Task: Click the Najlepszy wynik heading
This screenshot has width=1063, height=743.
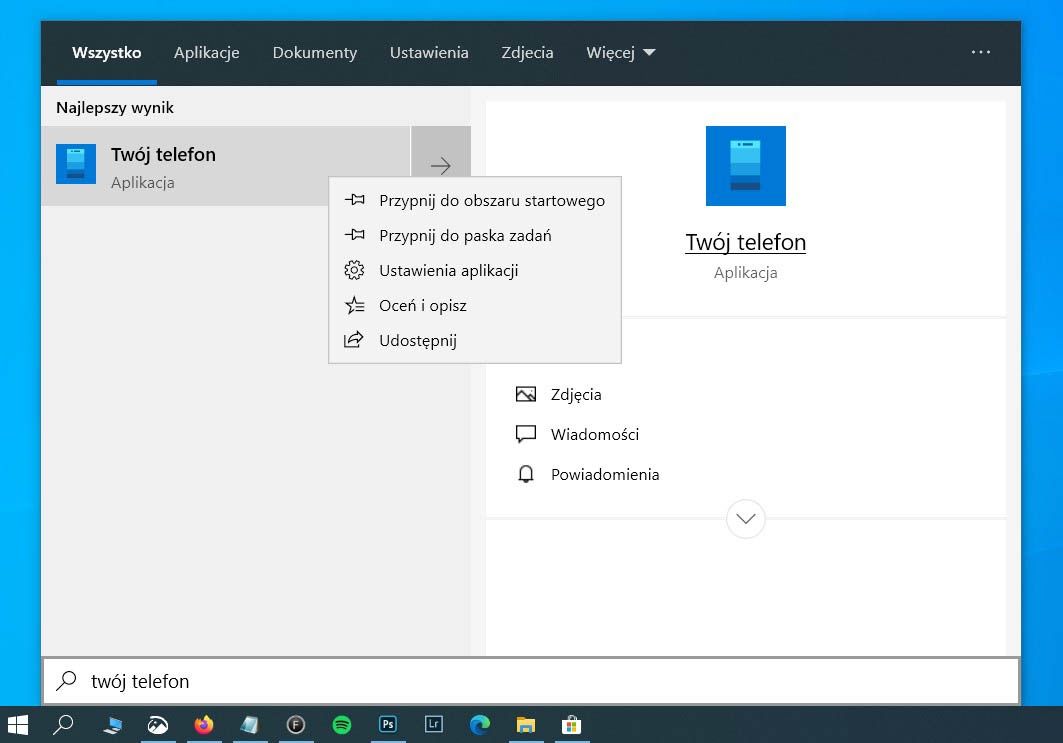Action: tap(115, 107)
